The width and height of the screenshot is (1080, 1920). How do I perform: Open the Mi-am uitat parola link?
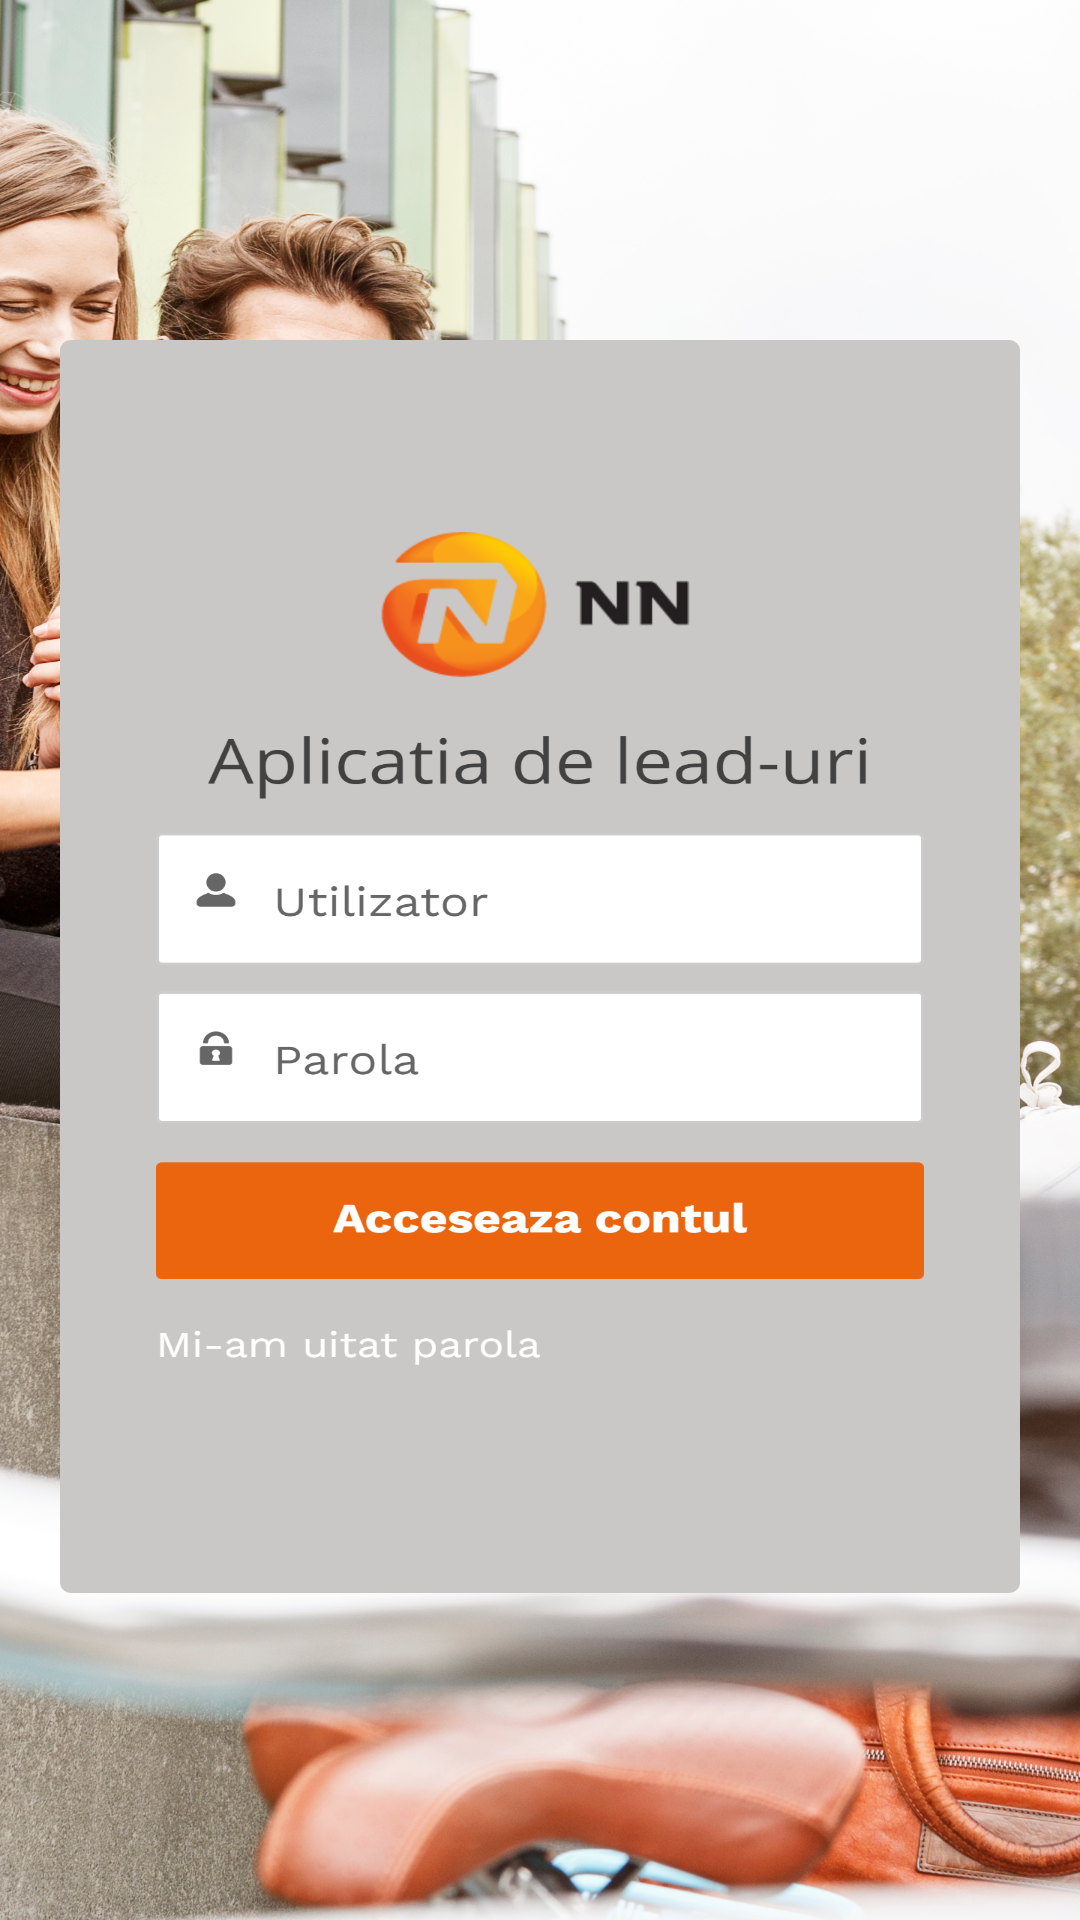[x=349, y=1346]
